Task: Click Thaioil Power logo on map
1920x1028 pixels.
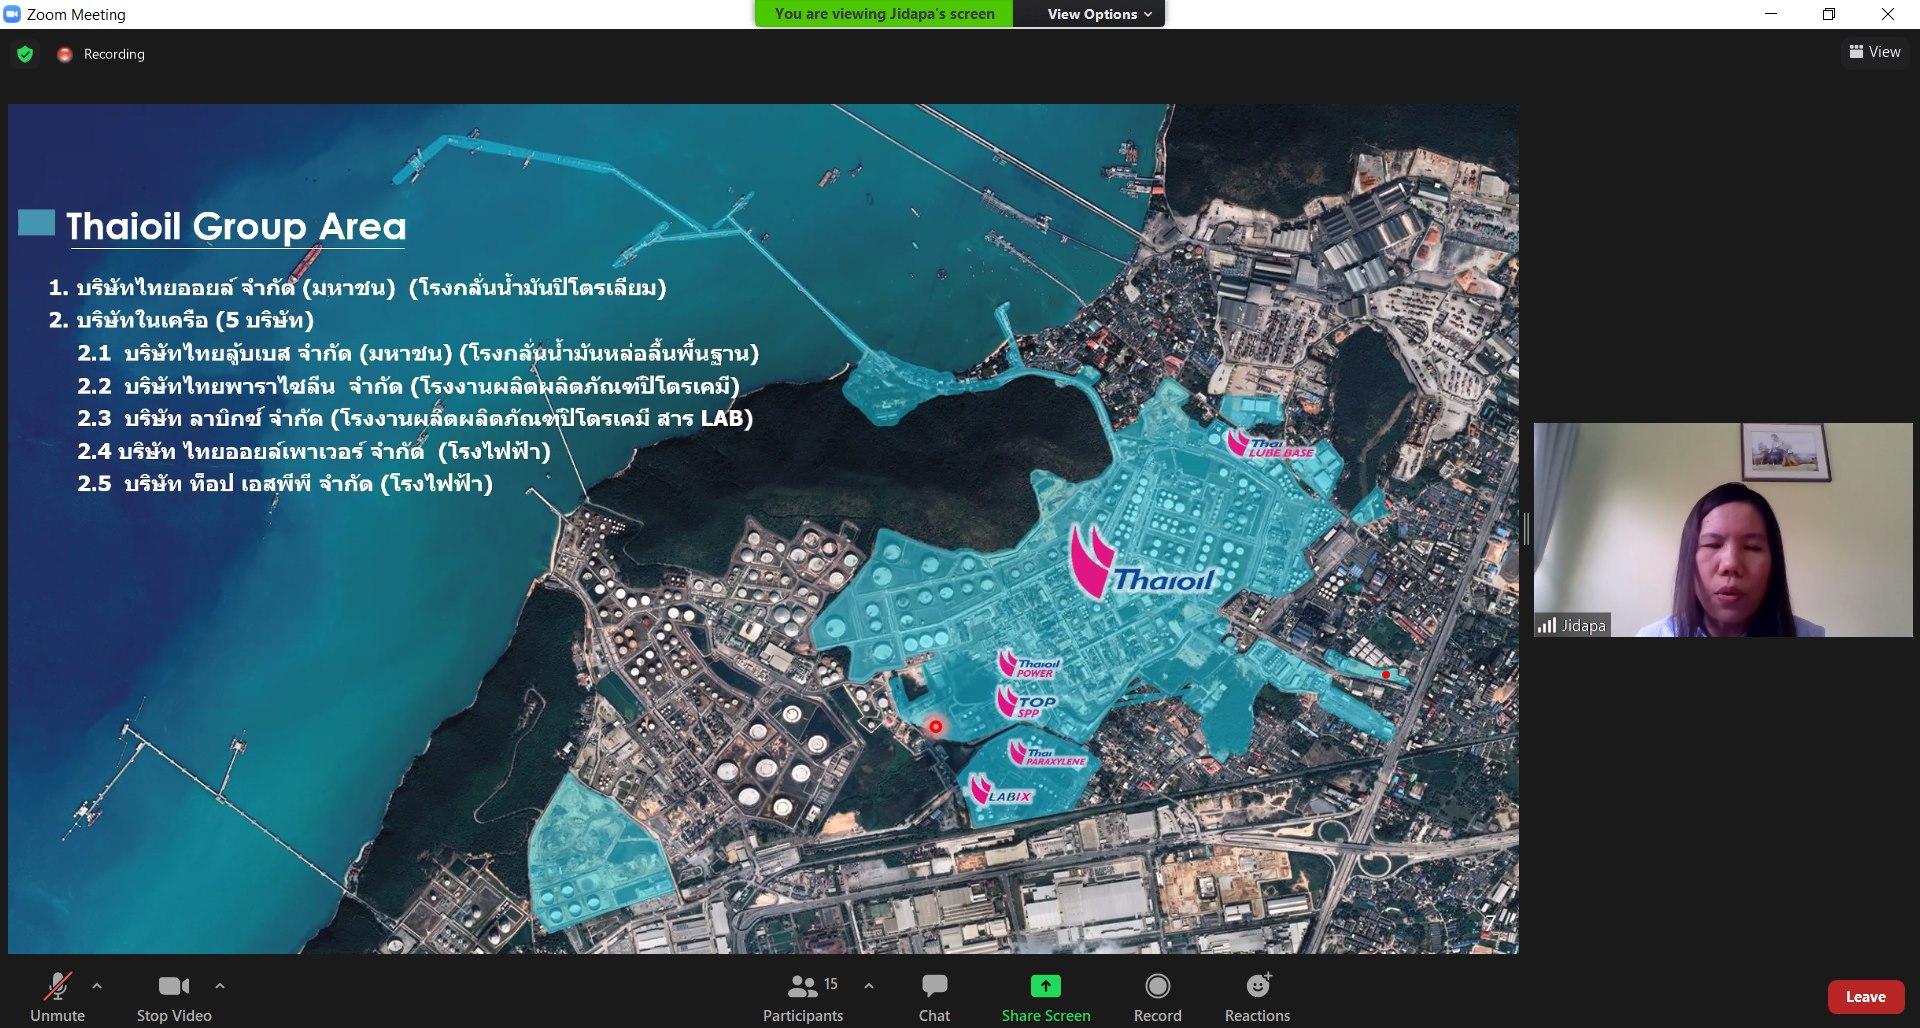Action: 1029,665
